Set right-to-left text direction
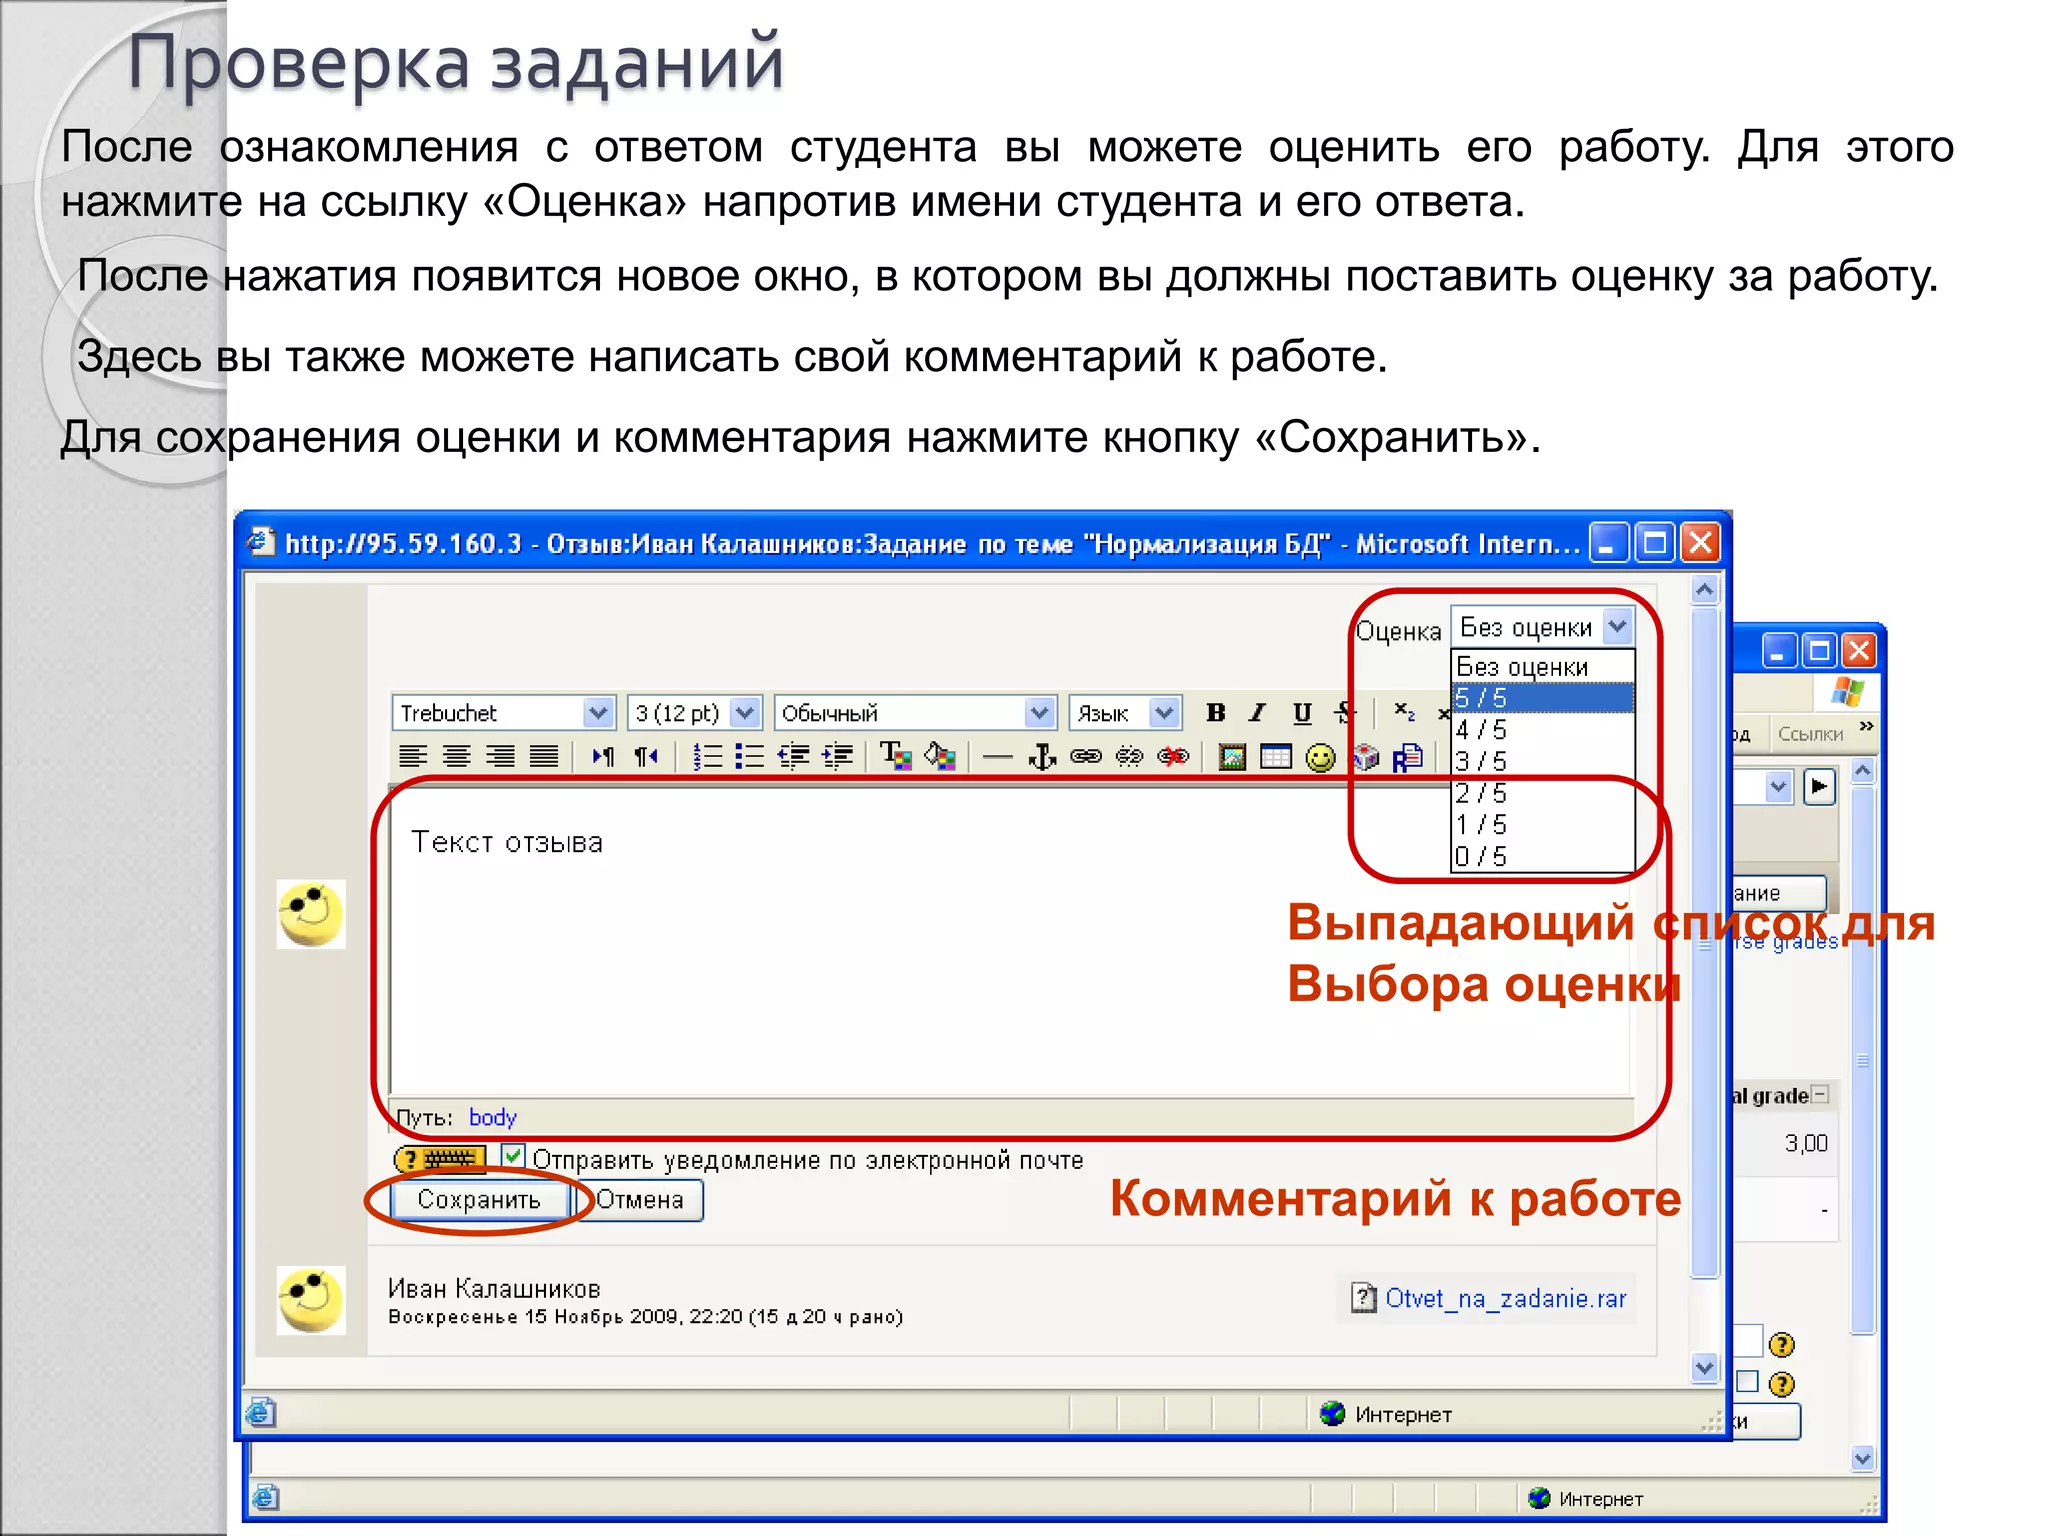The width and height of the screenshot is (2048, 1536). (x=646, y=757)
